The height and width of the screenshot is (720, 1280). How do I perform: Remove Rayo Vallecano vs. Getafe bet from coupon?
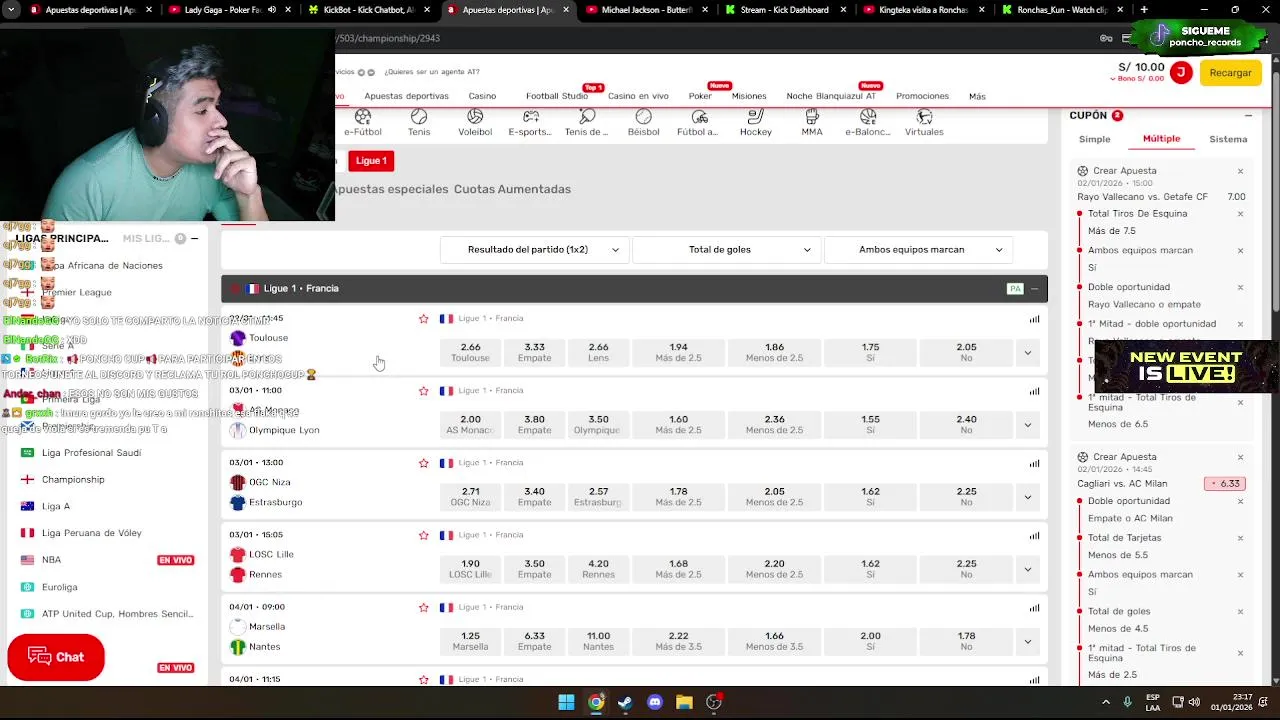tap(1240, 171)
